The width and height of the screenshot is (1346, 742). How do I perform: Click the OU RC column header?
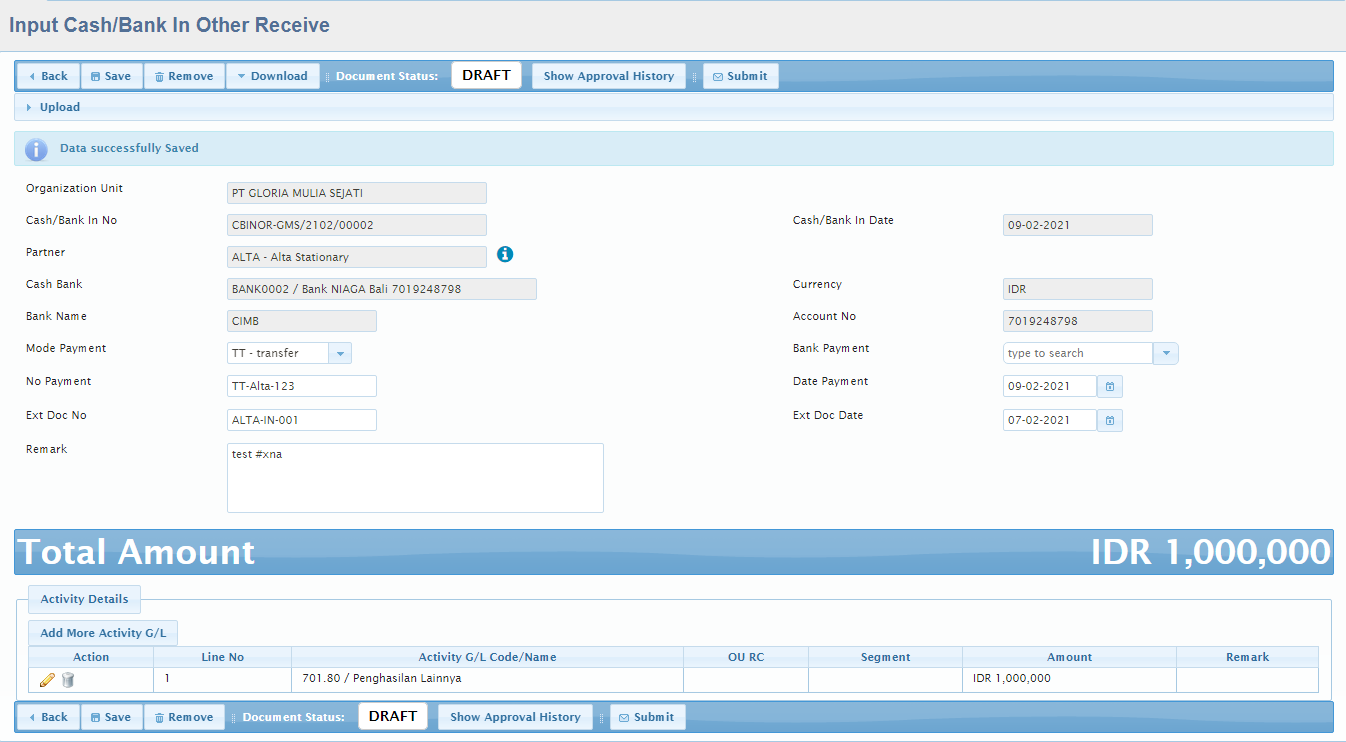(746, 657)
